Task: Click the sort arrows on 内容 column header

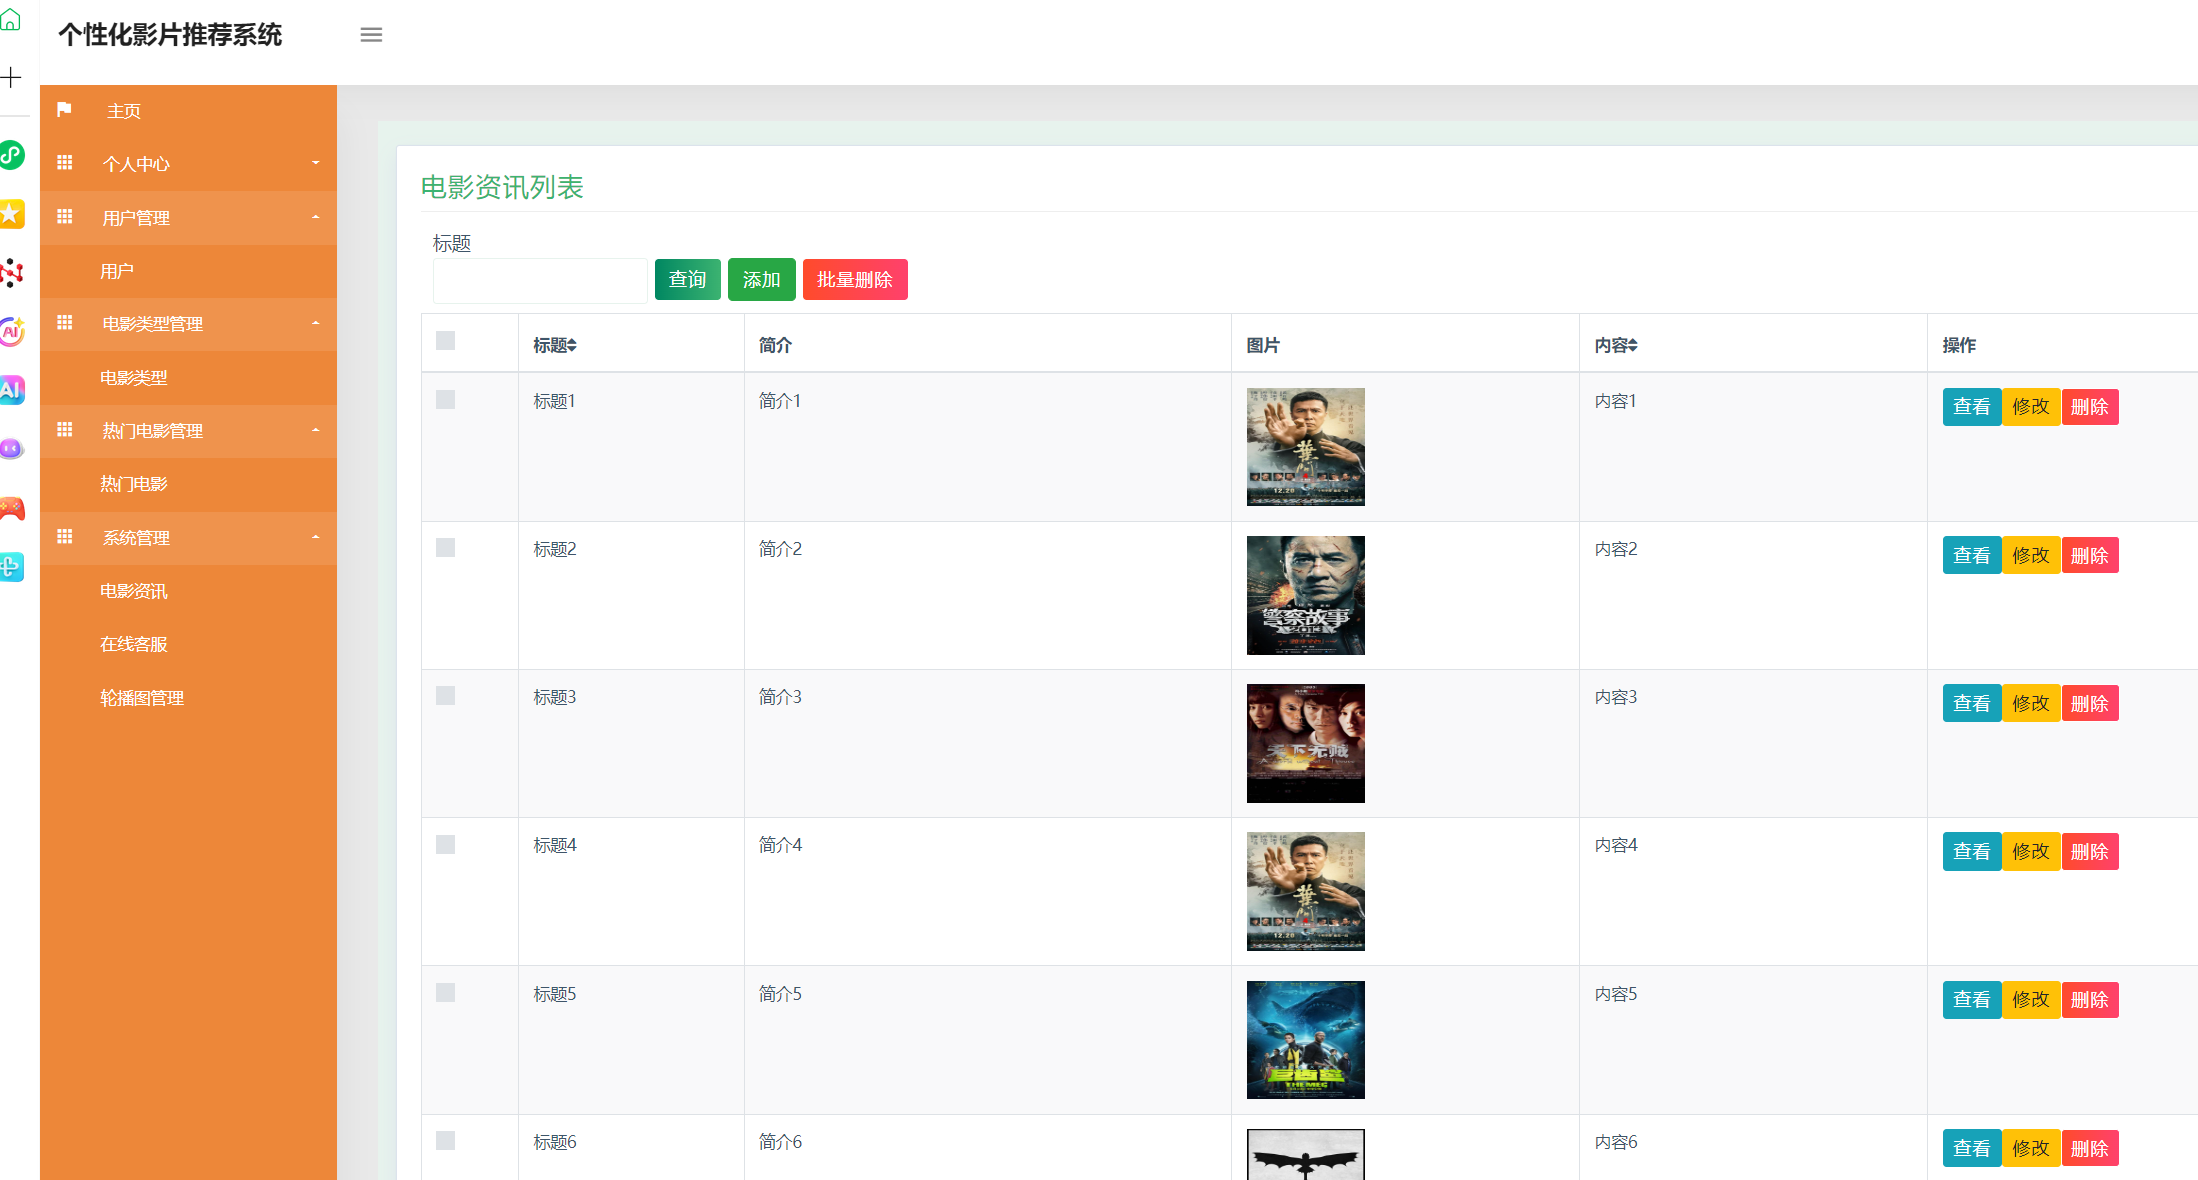Action: pyautogui.click(x=1632, y=345)
